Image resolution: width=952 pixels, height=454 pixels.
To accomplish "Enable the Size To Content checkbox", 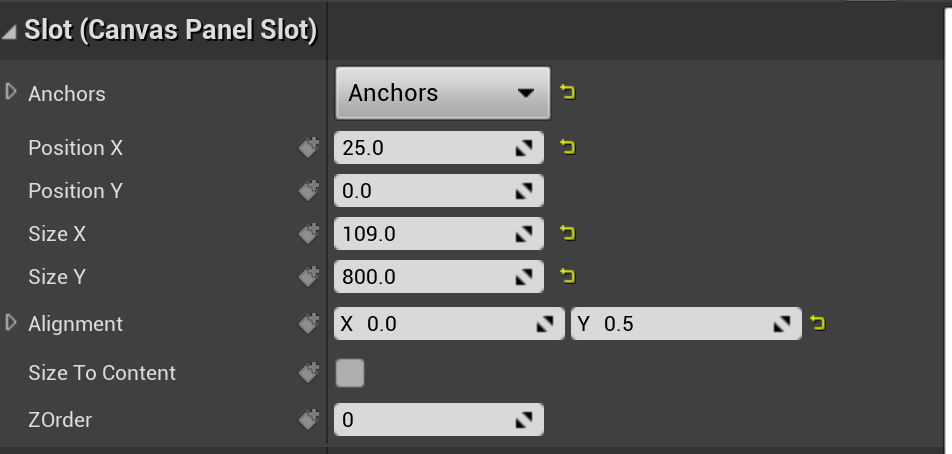I will click(350, 373).
